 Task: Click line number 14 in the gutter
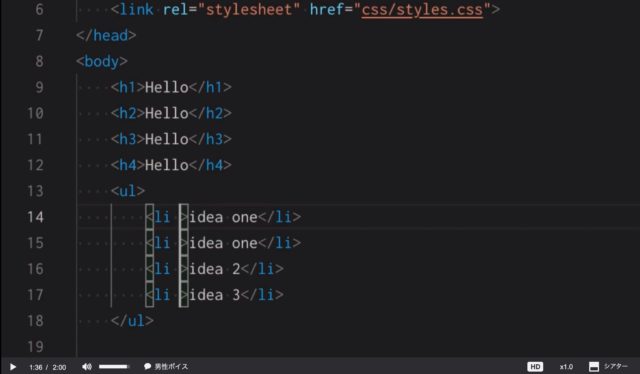36,217
